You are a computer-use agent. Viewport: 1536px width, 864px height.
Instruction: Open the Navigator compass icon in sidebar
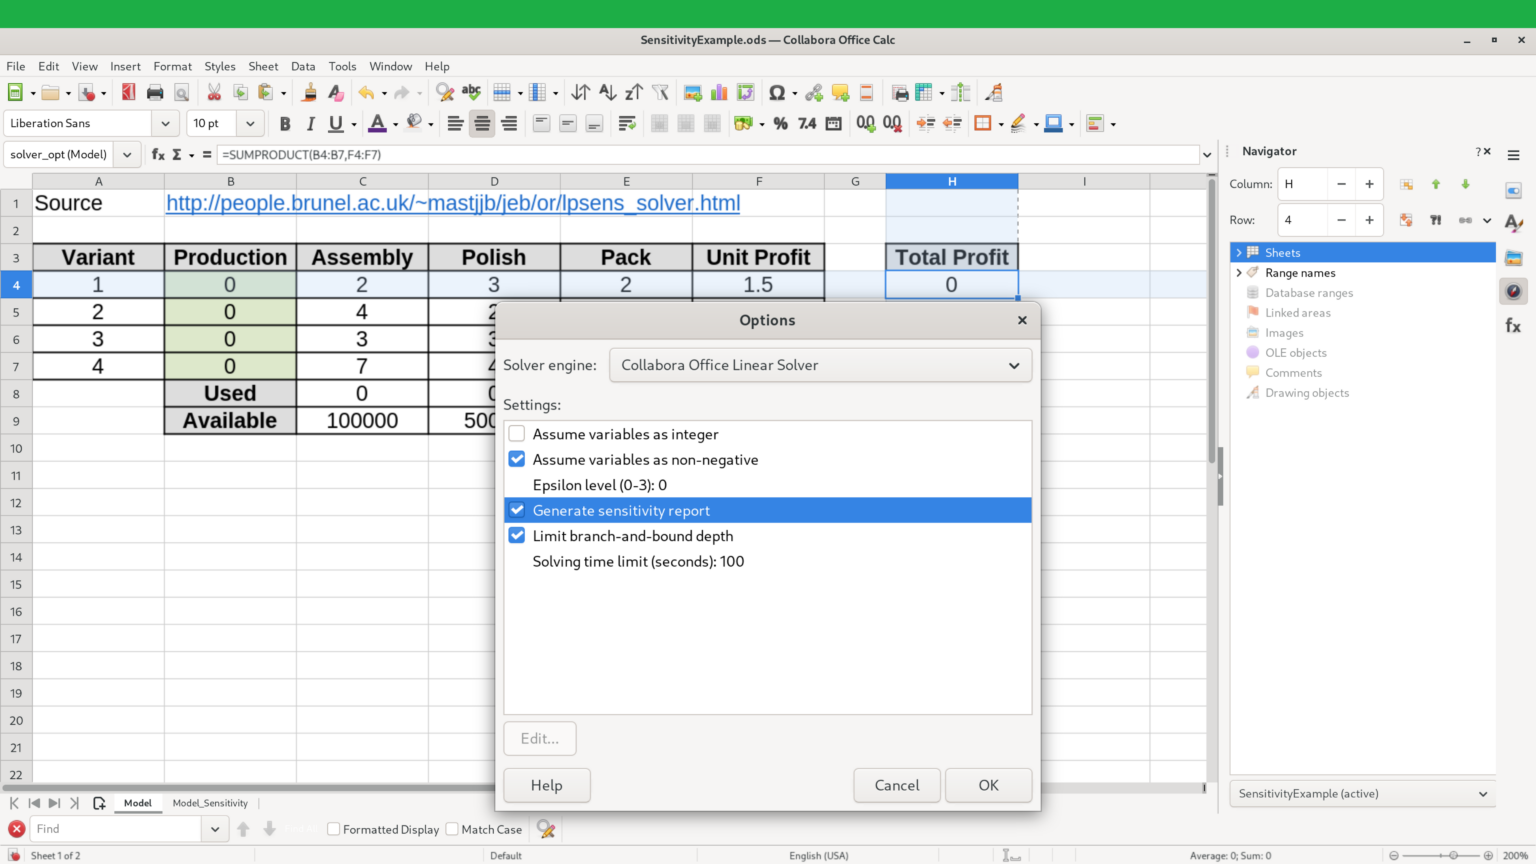(1514, 290)
